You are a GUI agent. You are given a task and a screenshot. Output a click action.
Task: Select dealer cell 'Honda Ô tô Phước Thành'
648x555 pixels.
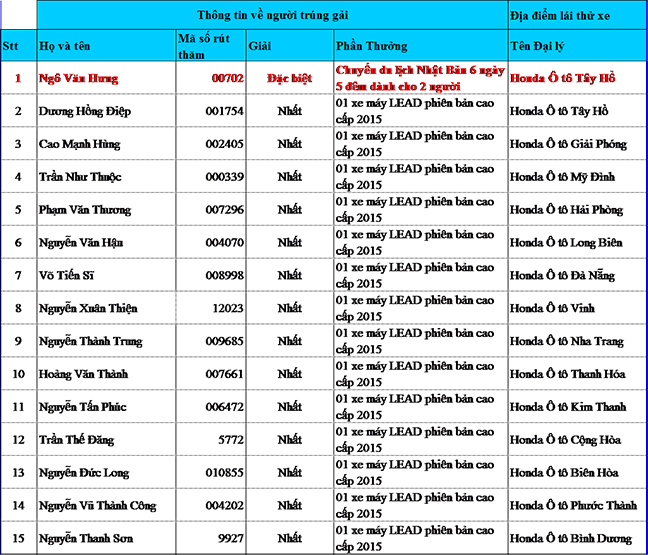(578, 505)
